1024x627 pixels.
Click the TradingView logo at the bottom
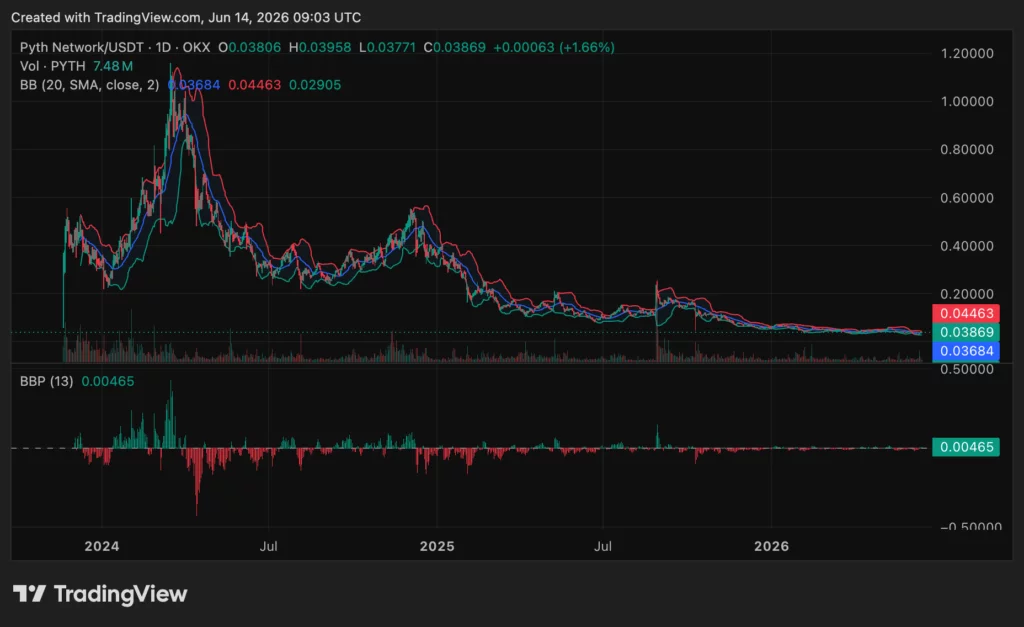tap(100, 594)
